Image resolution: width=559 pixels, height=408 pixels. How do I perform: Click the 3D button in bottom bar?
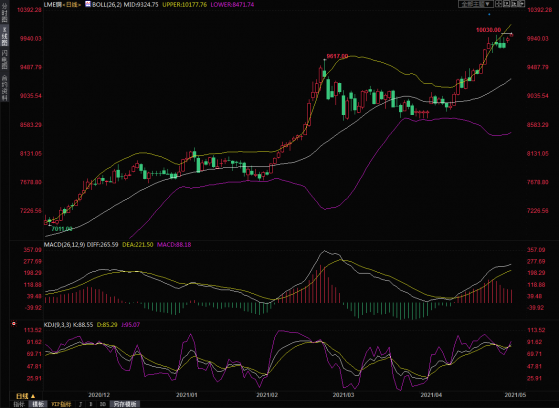pyautogui.click(x=103, y=404)
